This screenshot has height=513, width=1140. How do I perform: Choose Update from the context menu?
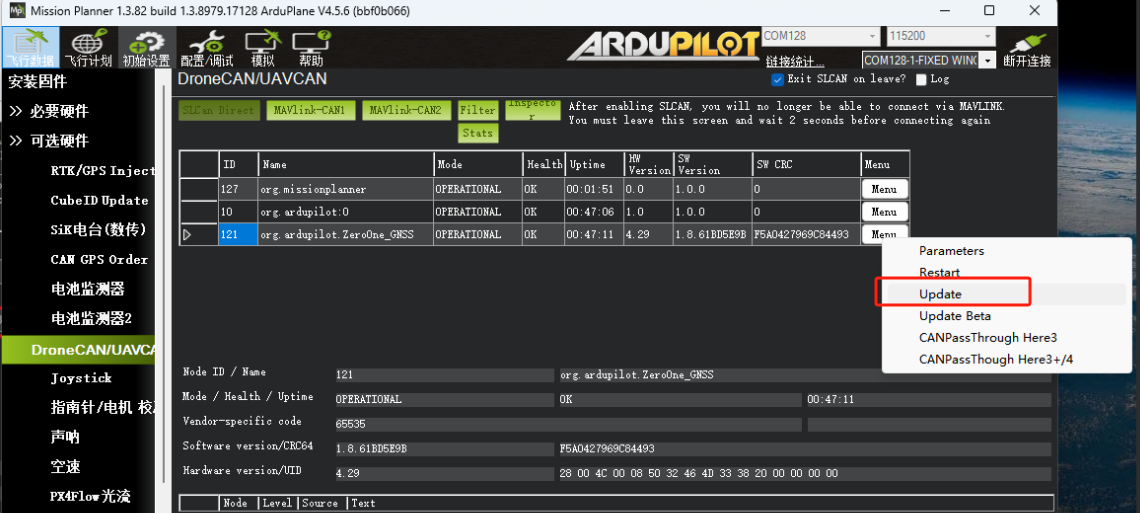click(940, 294)
